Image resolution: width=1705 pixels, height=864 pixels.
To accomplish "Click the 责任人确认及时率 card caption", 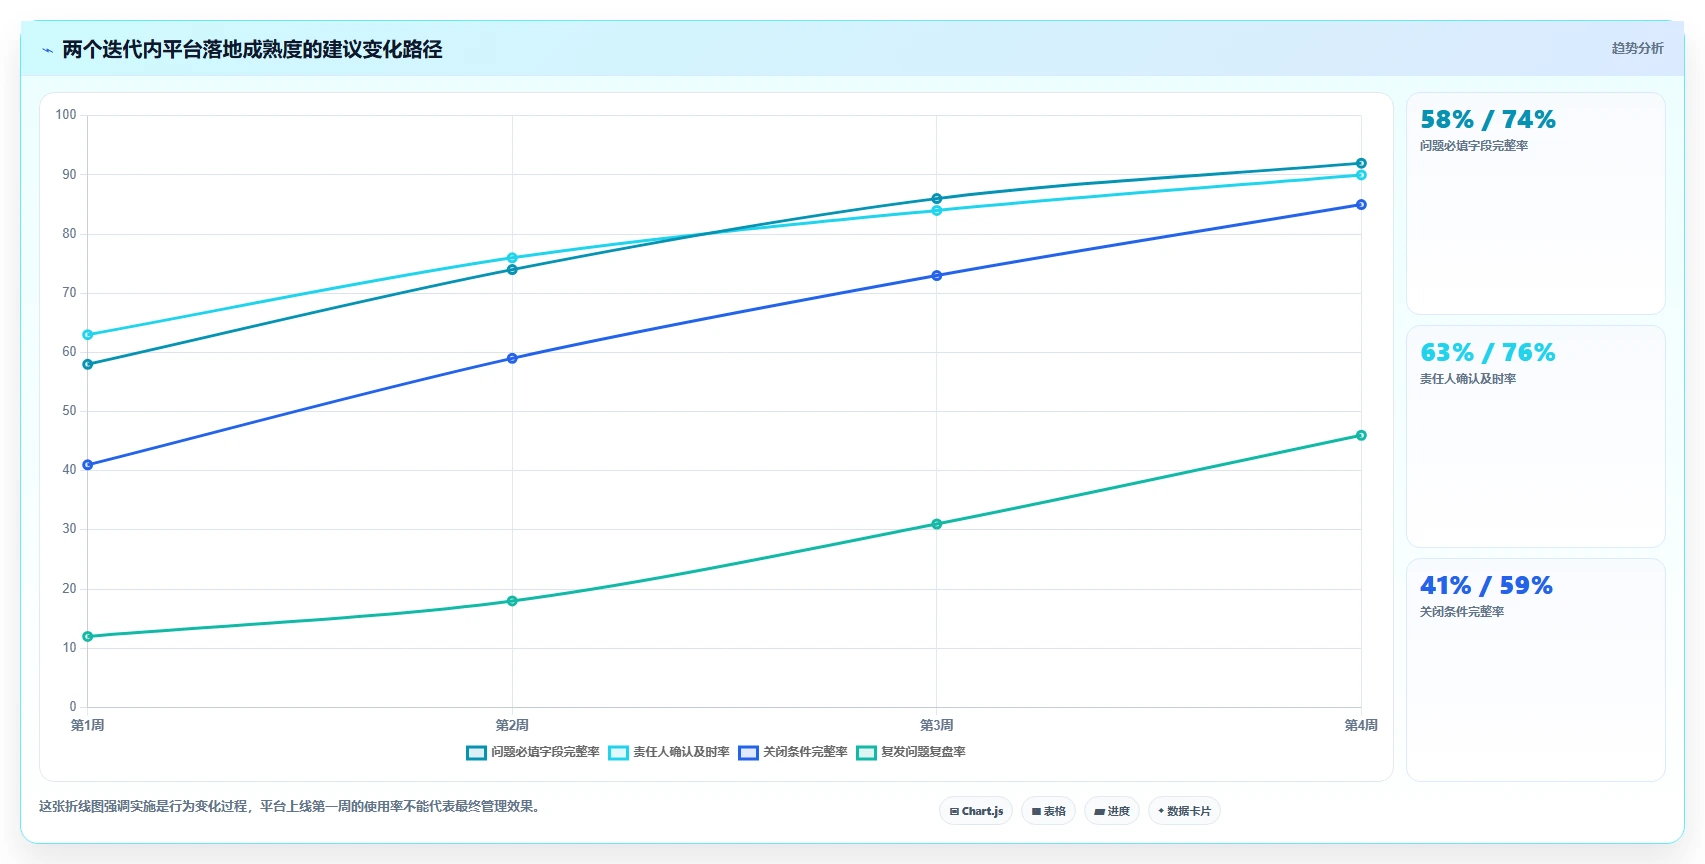I will (x=1468, y=379).
